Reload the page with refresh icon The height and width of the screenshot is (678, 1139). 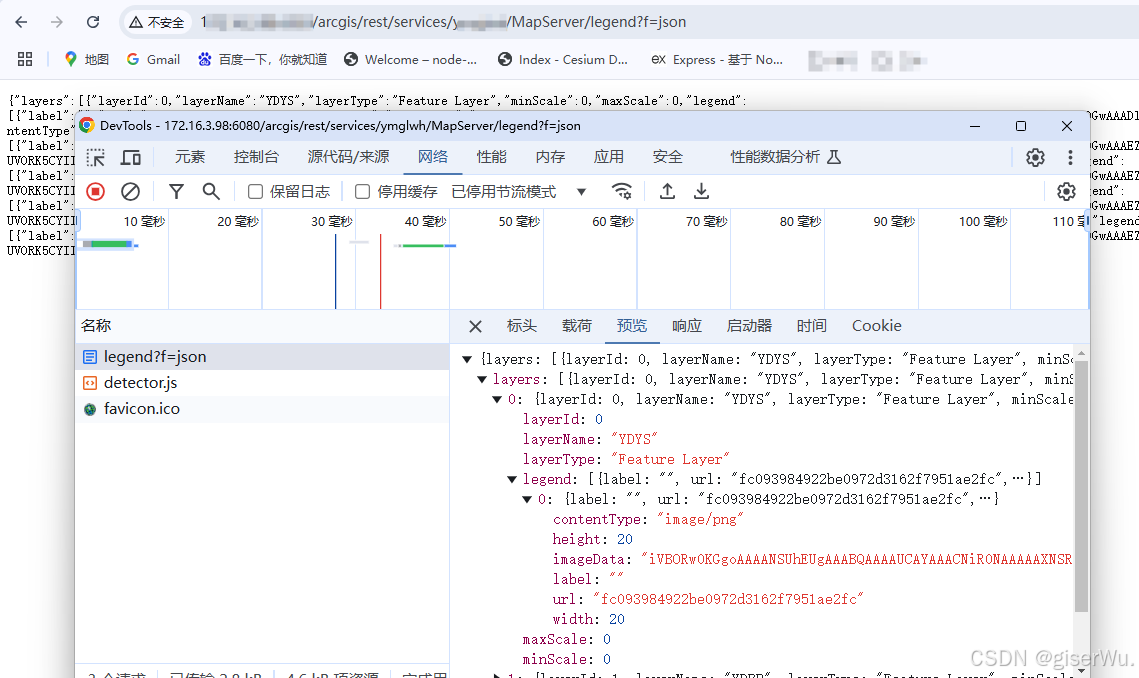point(93,22)
